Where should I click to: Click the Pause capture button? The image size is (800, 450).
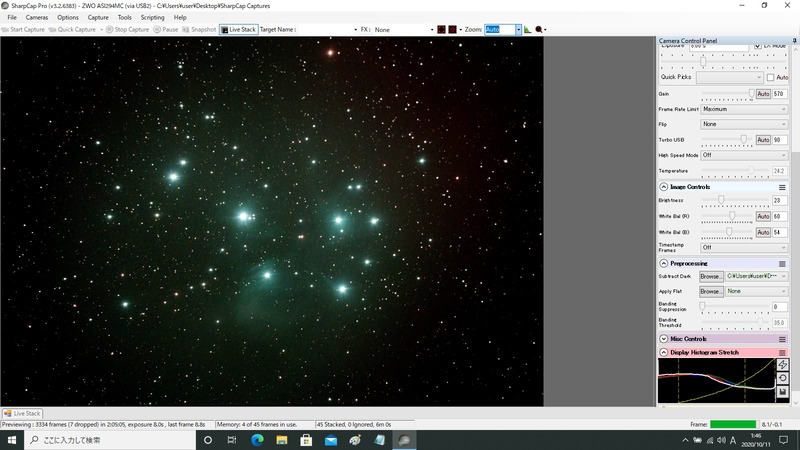(x=166, y=30)
